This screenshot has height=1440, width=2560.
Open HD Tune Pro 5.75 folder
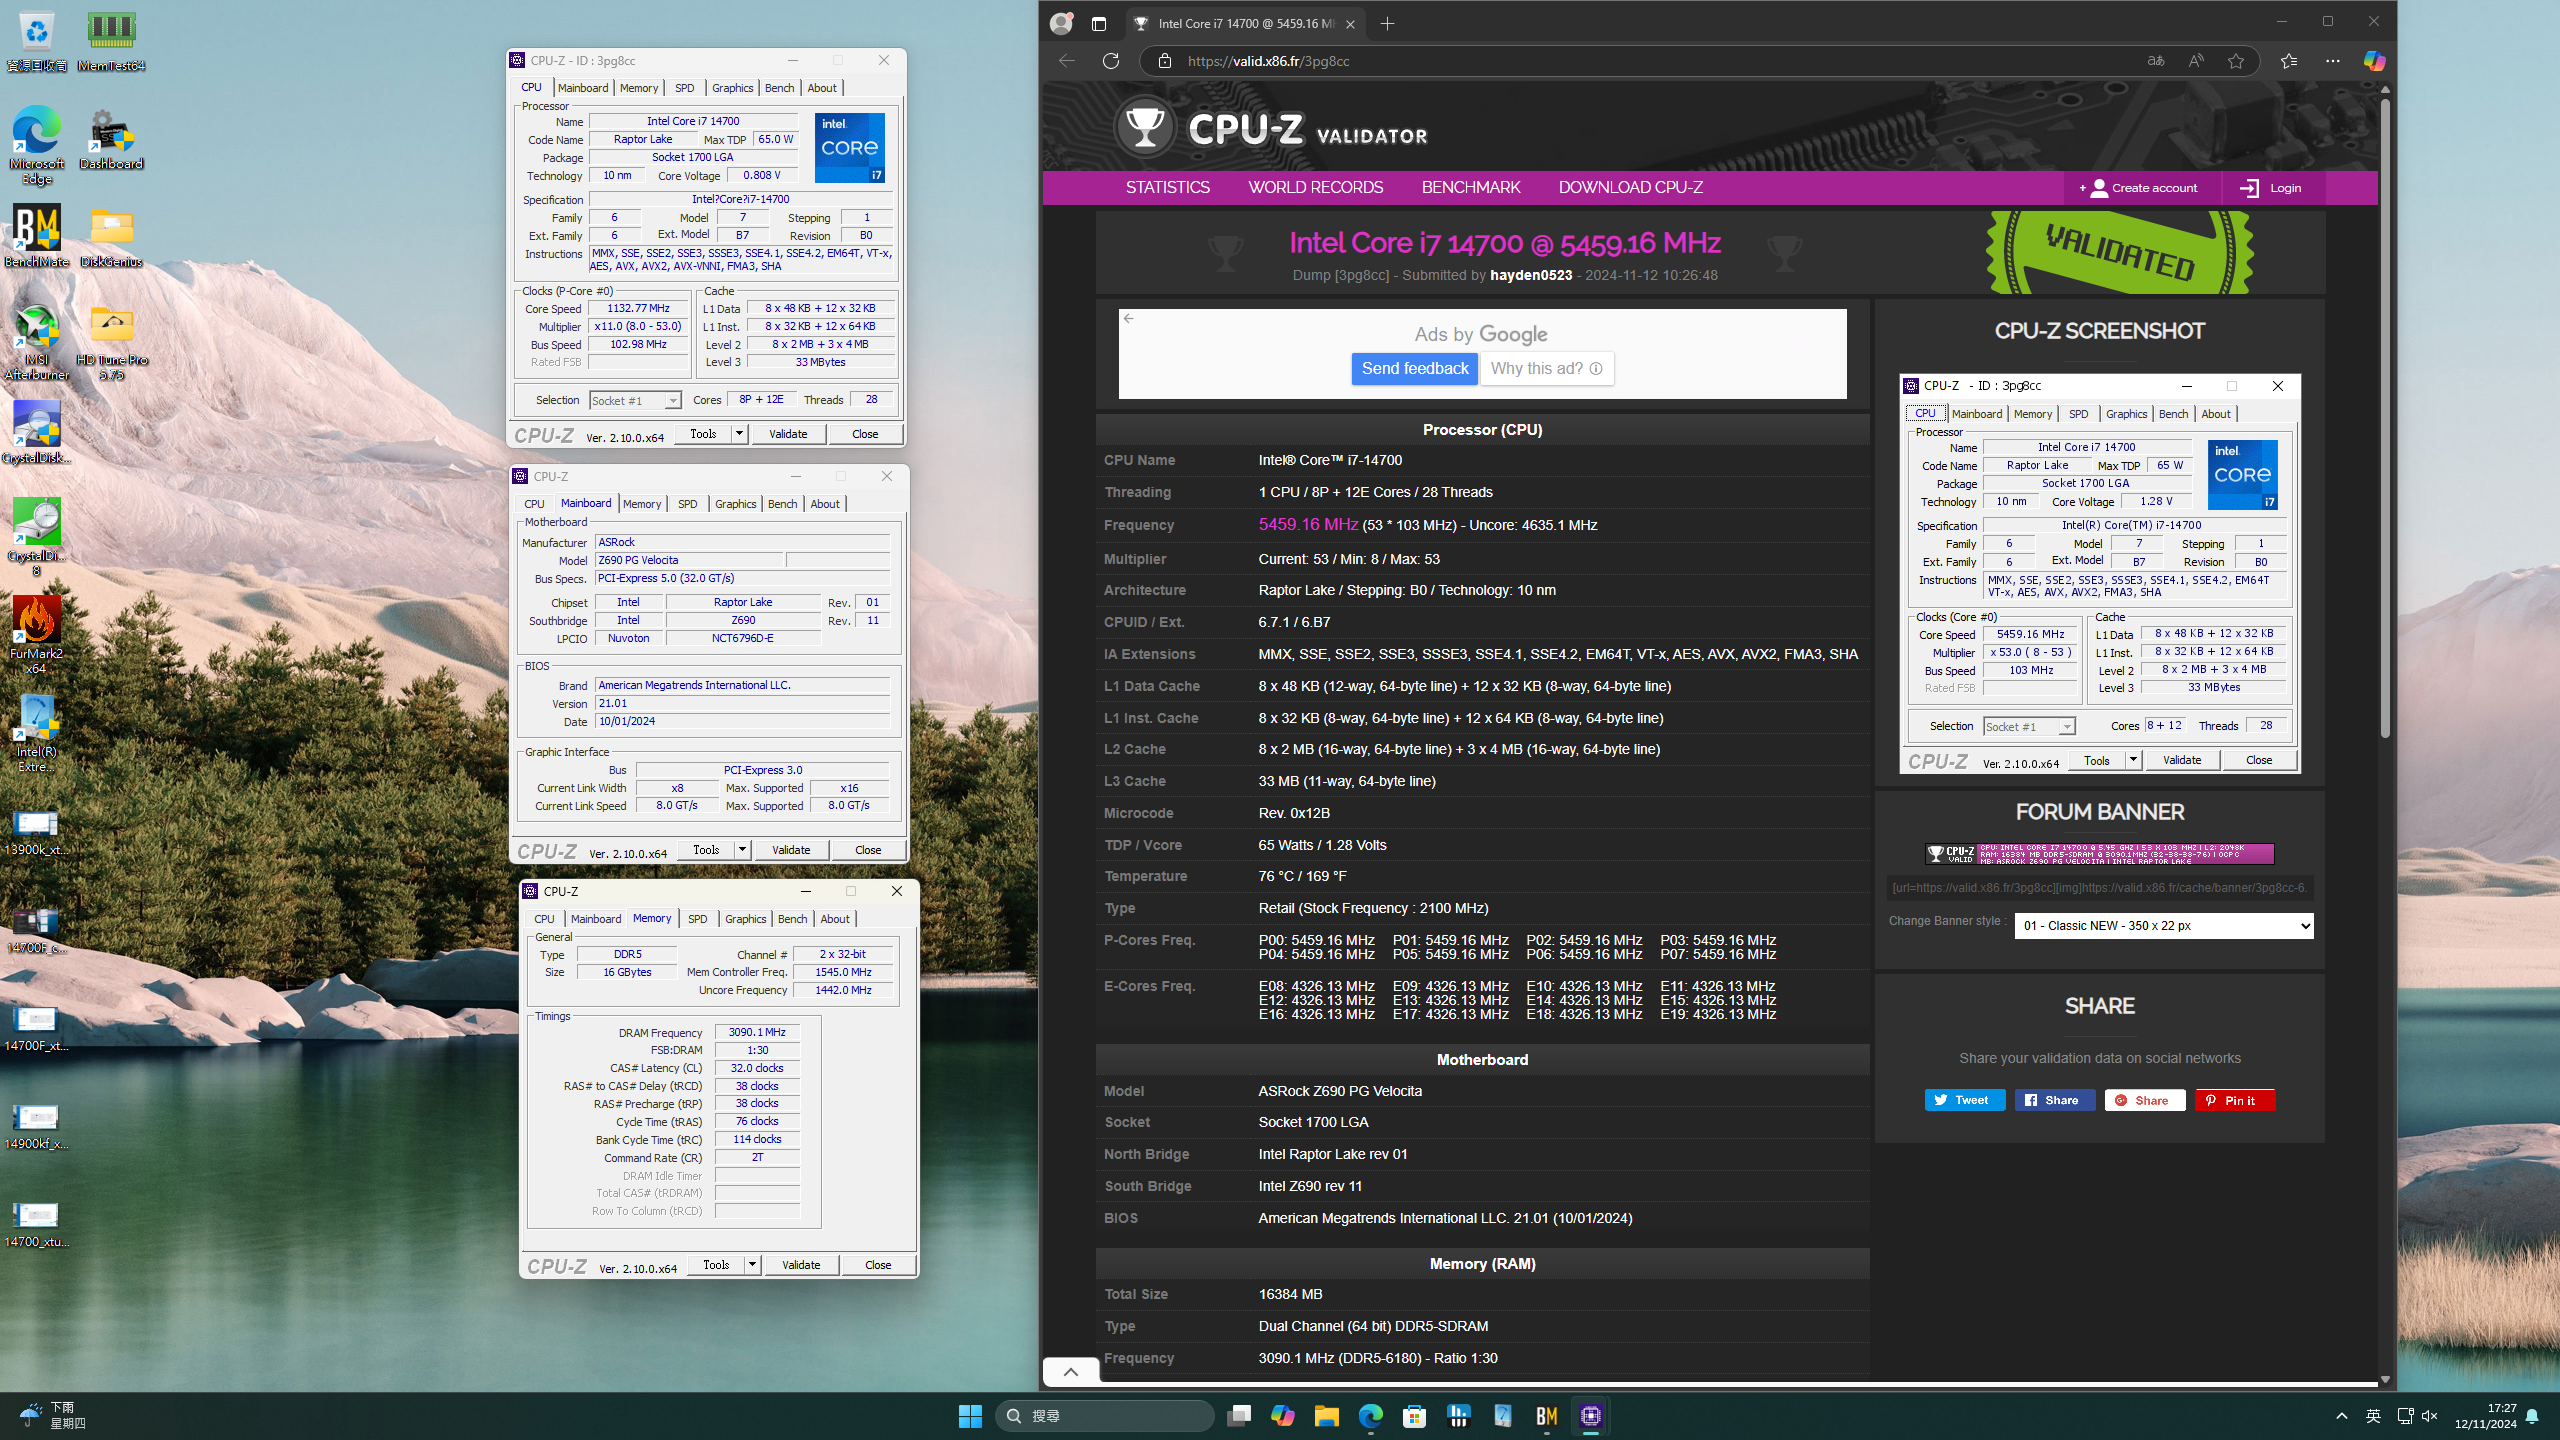coord(111,341)
